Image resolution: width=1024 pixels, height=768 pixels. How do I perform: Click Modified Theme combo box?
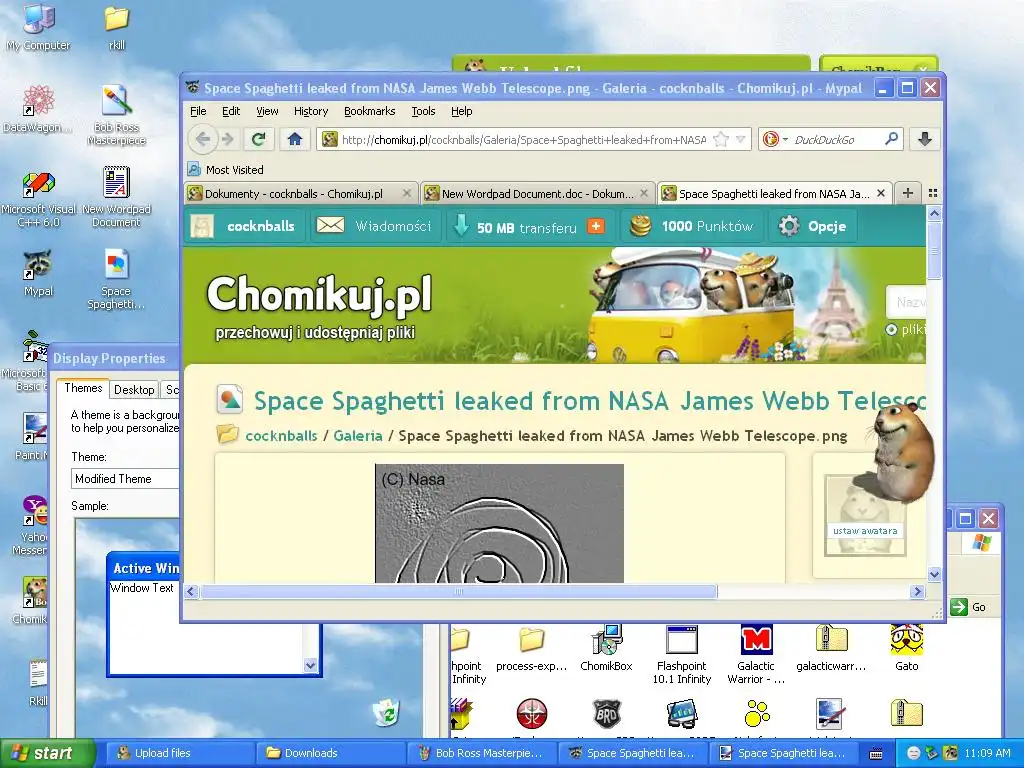(125, 479)
